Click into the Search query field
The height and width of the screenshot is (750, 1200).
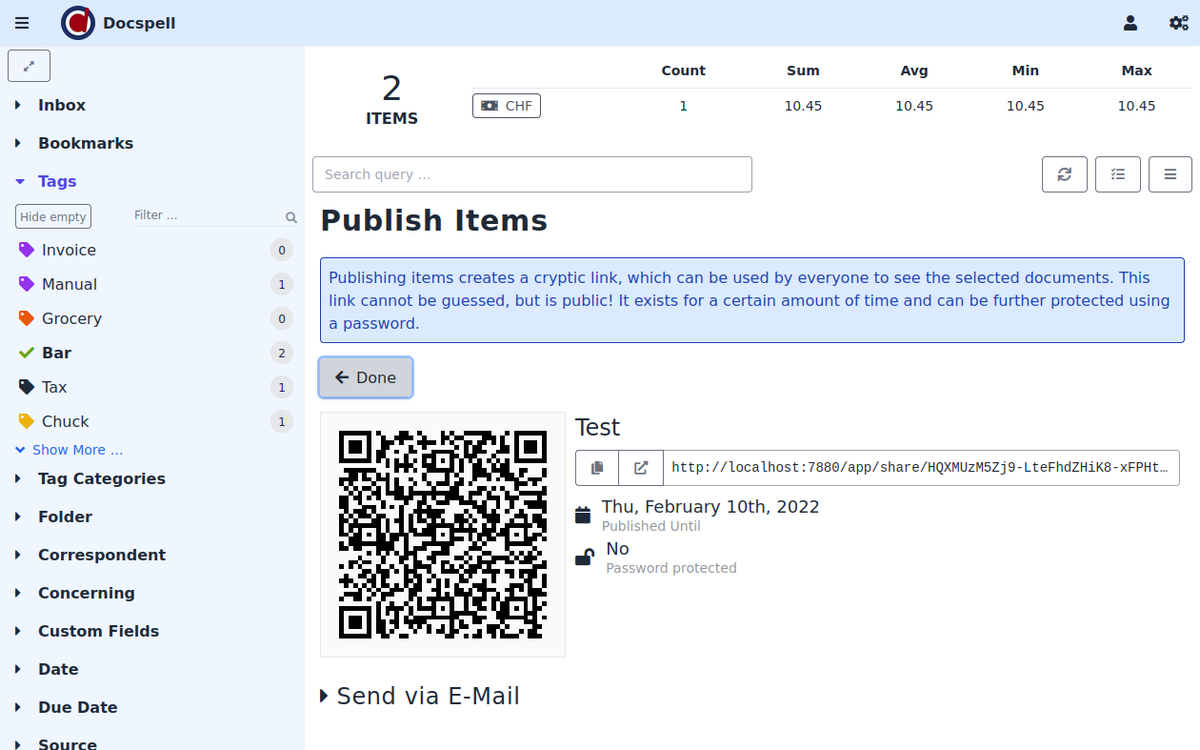pyautogui.click(x=531, y=174)
